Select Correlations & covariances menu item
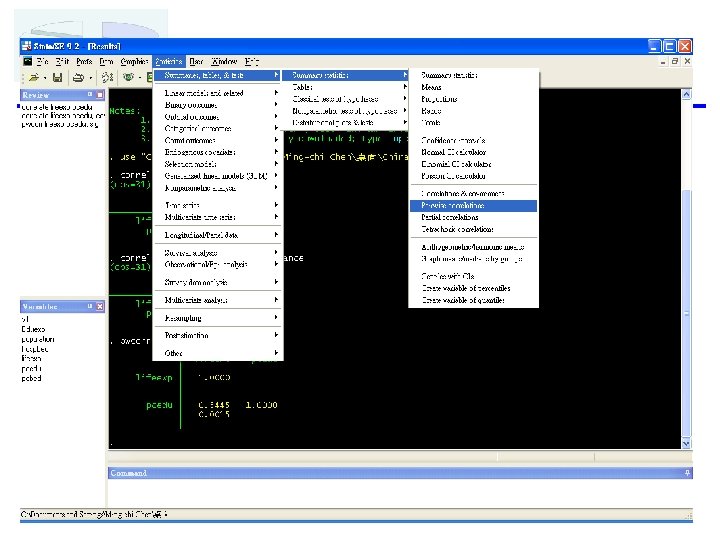 coord(473,193)
